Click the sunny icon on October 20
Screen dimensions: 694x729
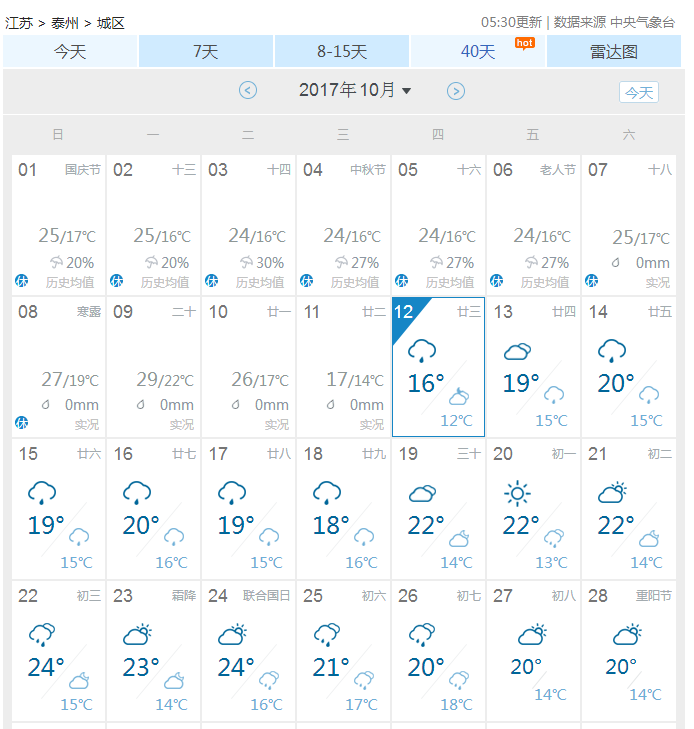517,493
